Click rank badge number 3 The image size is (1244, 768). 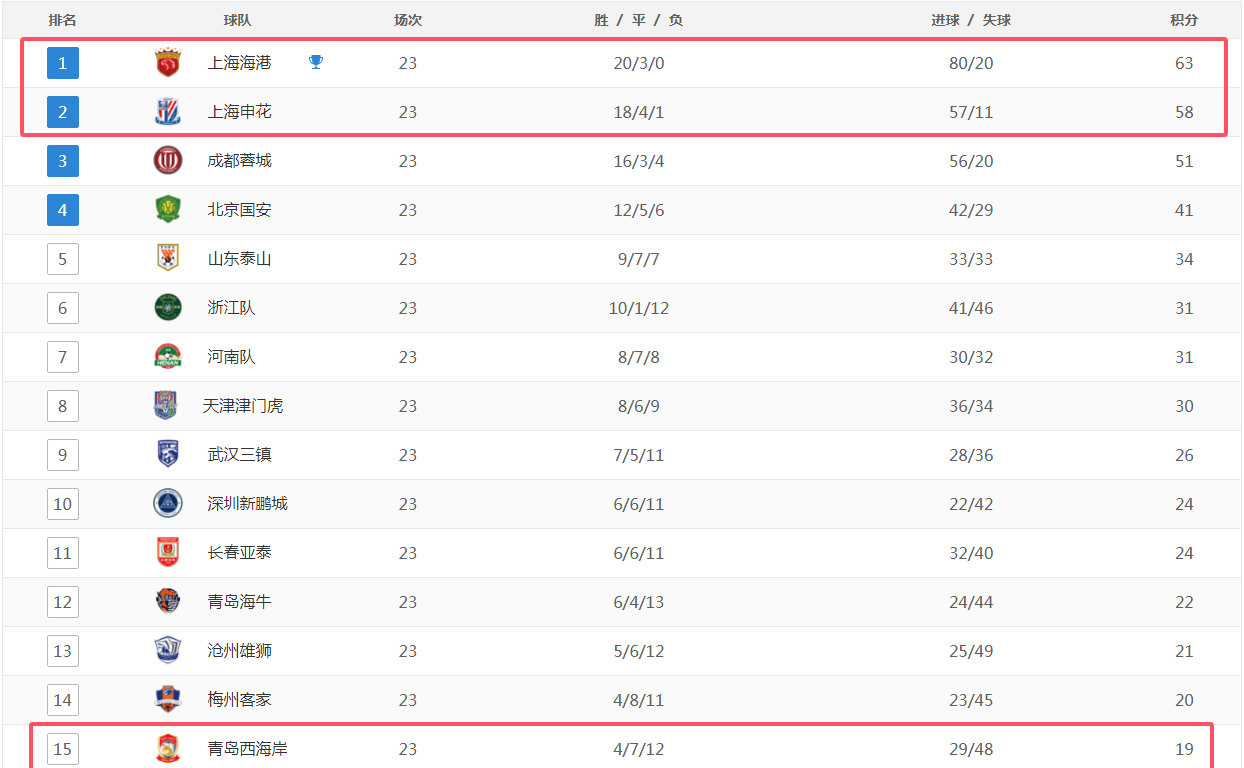coord(63,161)
